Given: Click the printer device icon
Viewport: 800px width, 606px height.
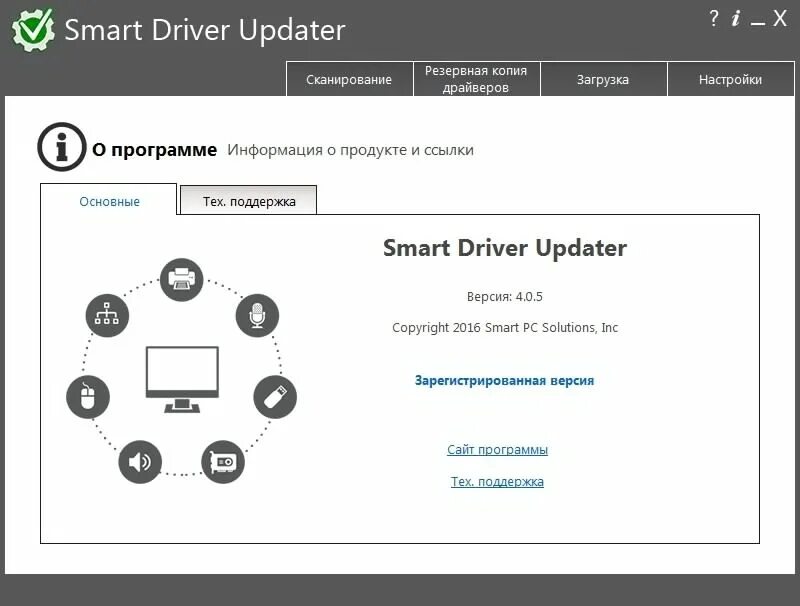Looking at the screenshot, I should click(x=182, y=280).
